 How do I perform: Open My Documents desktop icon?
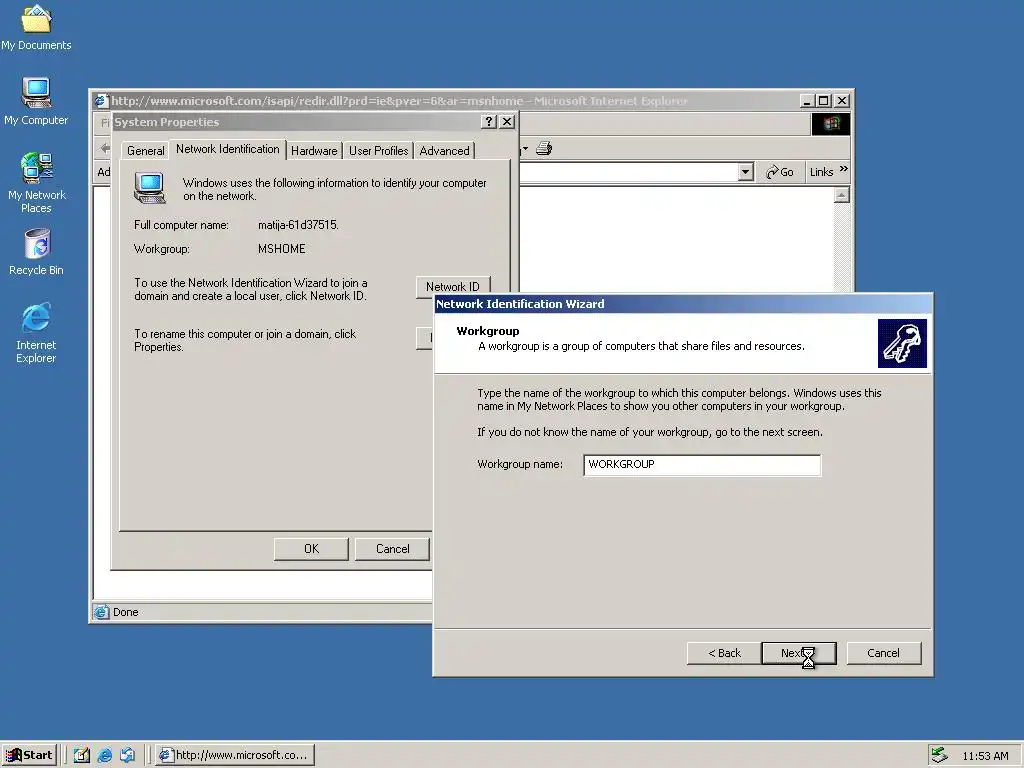(x=36, y=27)
